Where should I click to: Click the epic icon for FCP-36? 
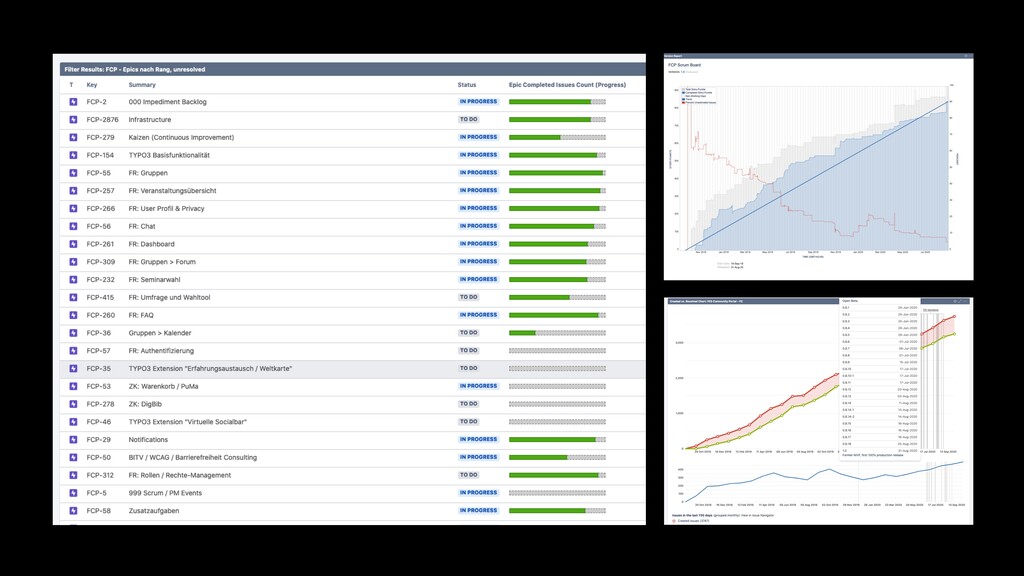tap(73, 333)
